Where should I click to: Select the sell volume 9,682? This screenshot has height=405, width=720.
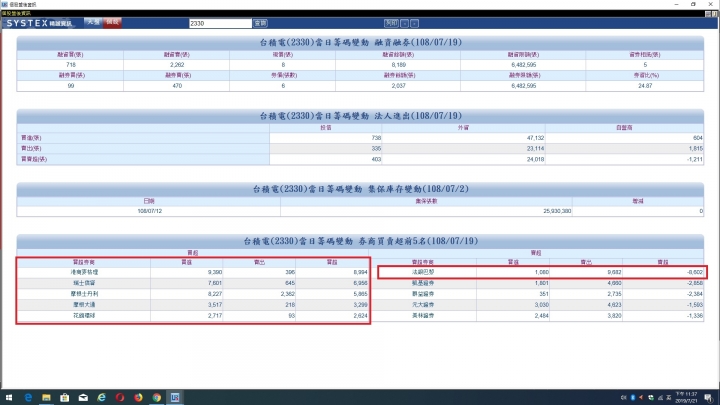pos(614,272)
